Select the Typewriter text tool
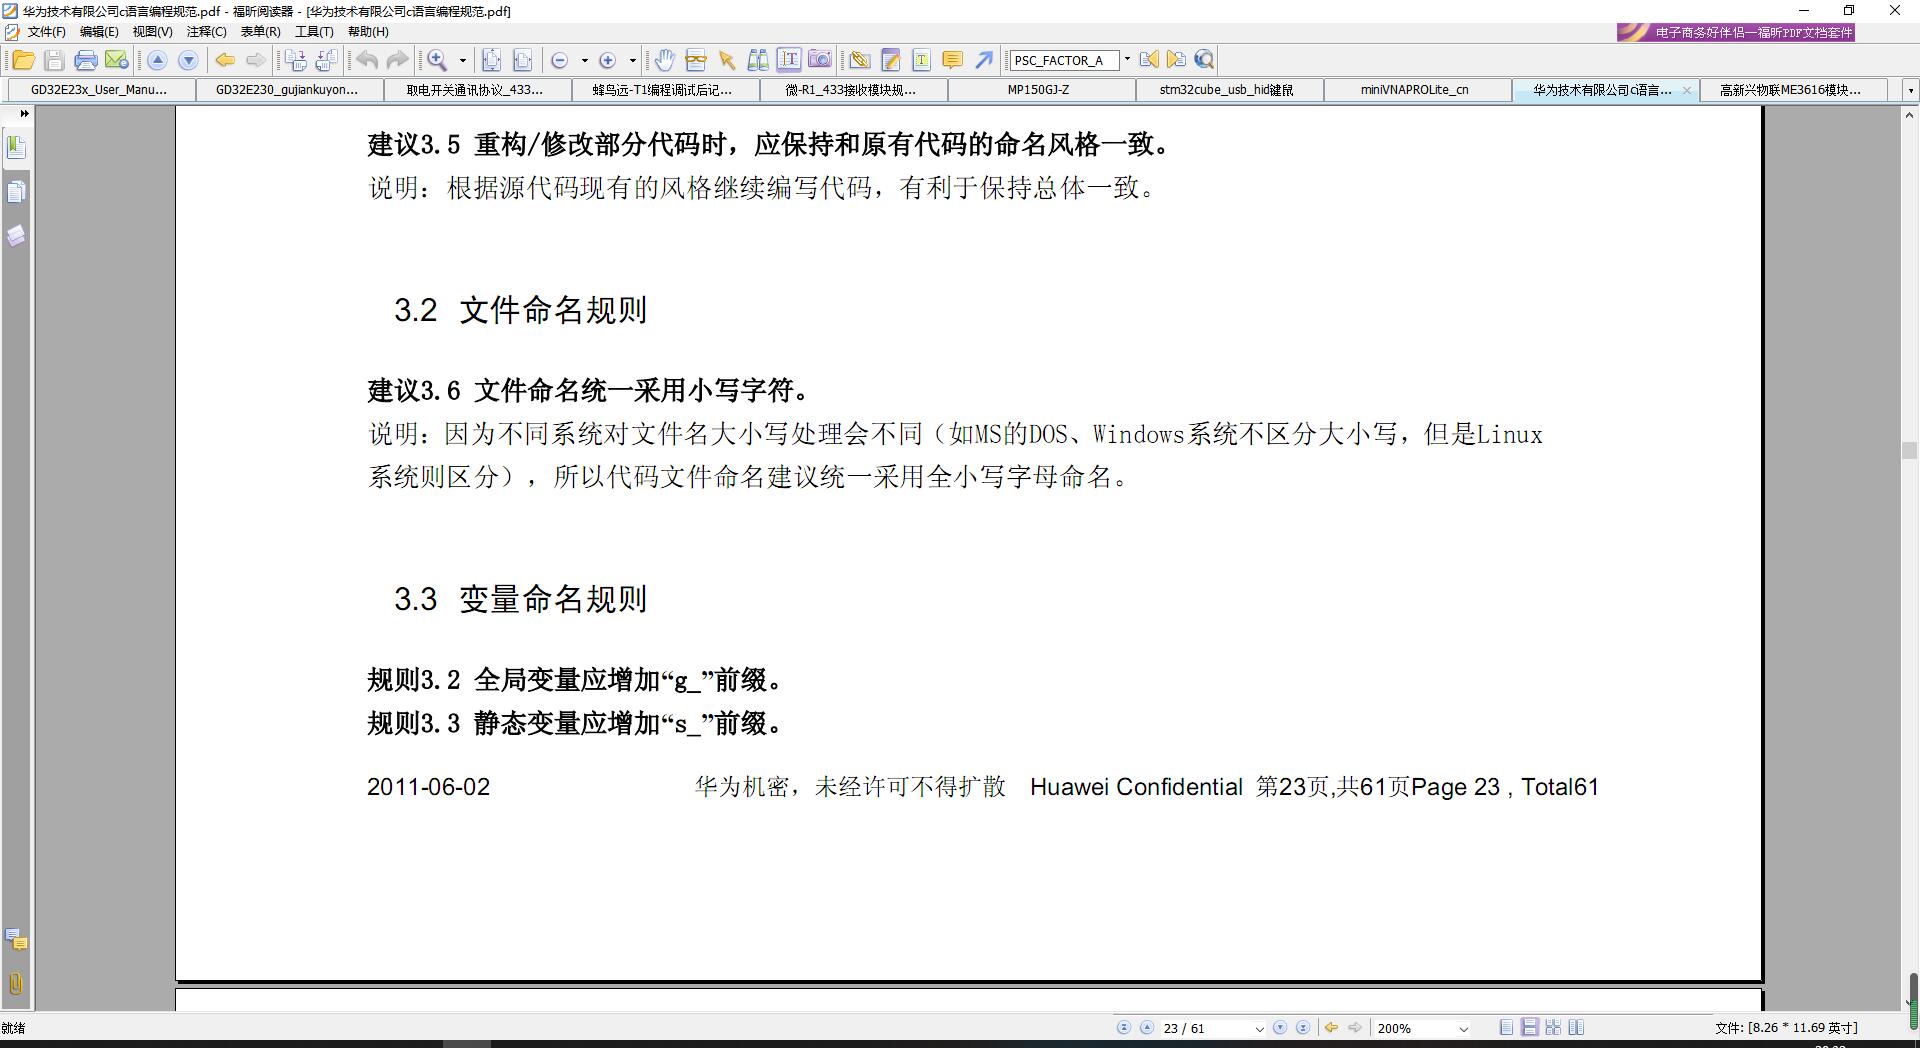Image resolution: width=1920 pixels, height=1048 pixels. pyautogui.click(x=921, y=60)
